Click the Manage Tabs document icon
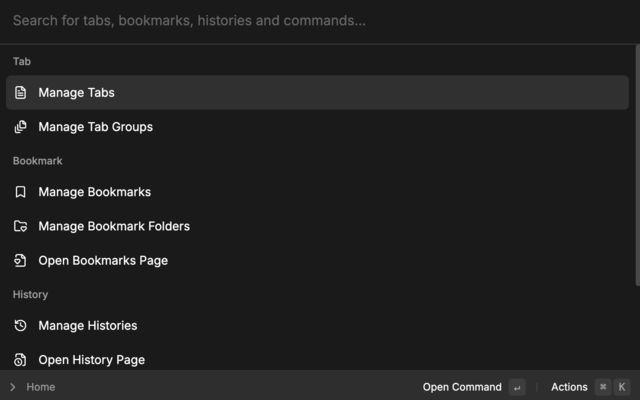640x400 pixels. (20, 93)
